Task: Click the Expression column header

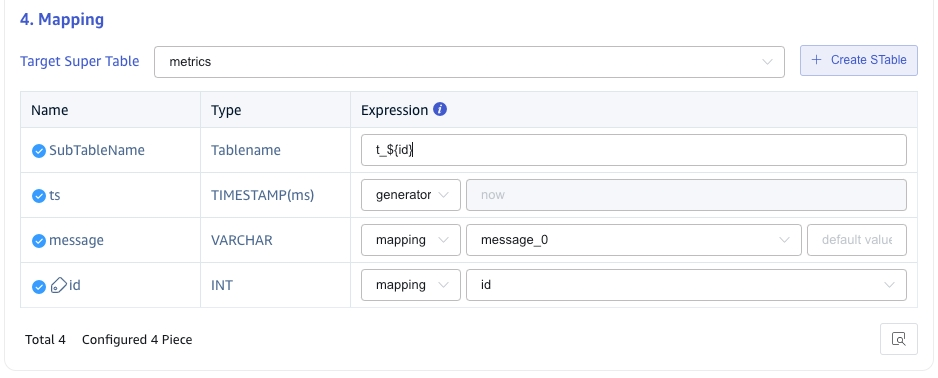Action: pos(394,110)
